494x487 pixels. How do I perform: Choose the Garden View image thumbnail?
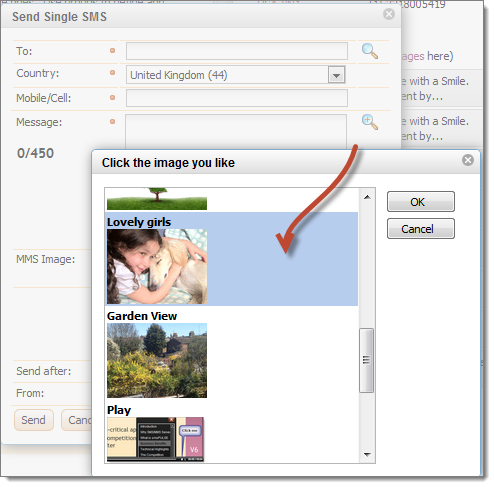(x=157, y=361)
